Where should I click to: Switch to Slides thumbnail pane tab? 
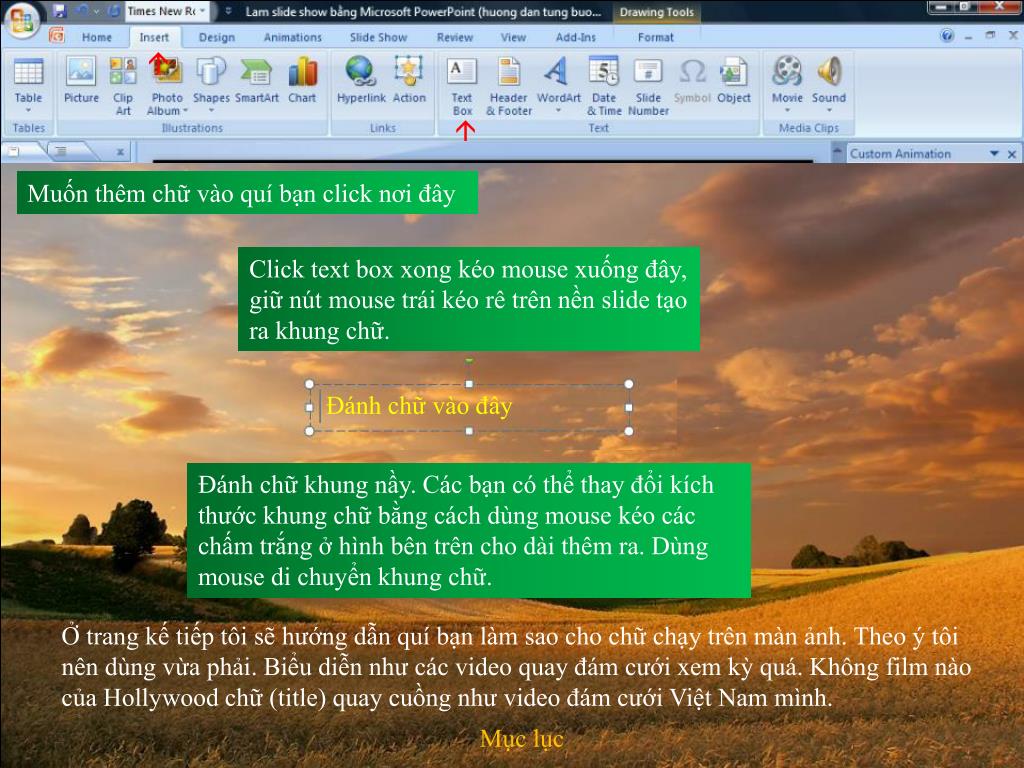[14, 152]
